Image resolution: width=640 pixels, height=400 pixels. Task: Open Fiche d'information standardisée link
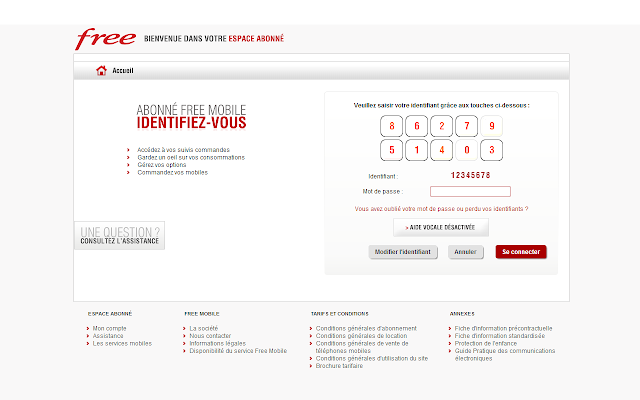click(500, 336)
